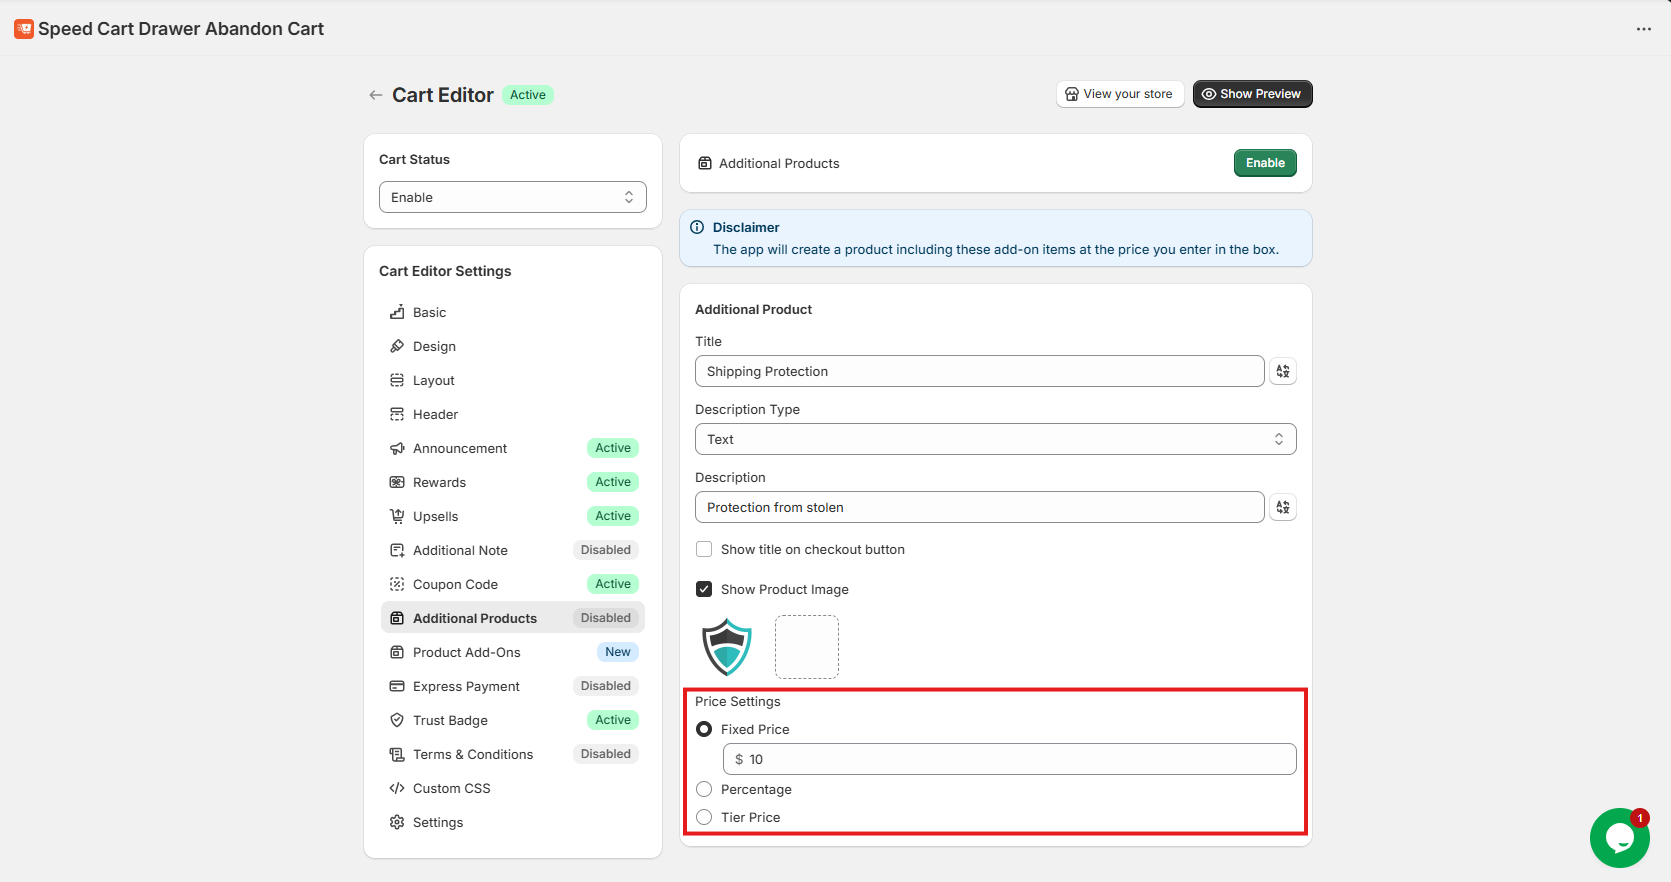Screen dimensions: 1671x882
Task: Uncheck the Show Product Image checkbox
Action: 704,589
